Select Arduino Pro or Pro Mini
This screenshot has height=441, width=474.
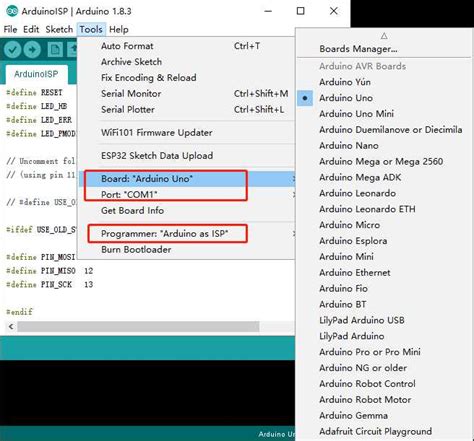(384, 352)
